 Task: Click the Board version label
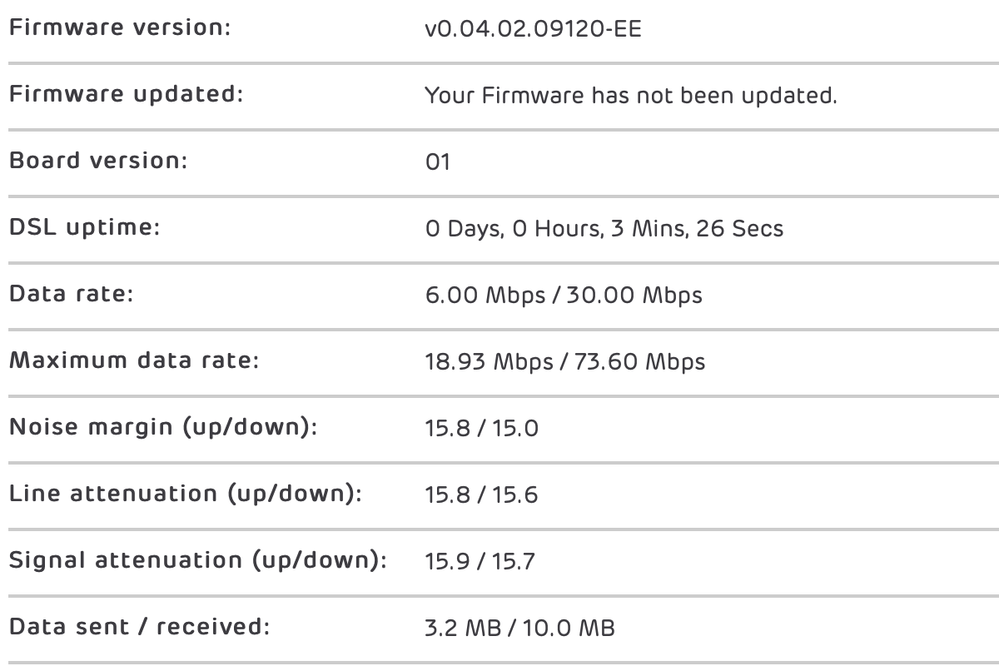[x=98, y=161]
